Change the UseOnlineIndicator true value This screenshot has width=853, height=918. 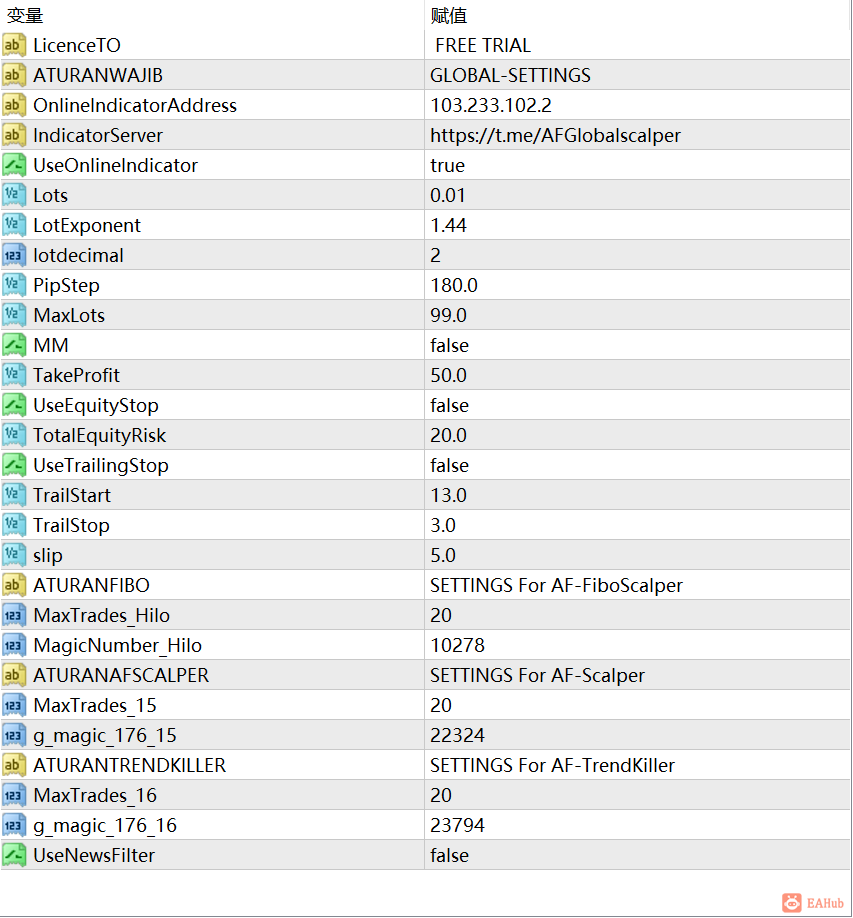pyautogui.click(x=637, y=165)
